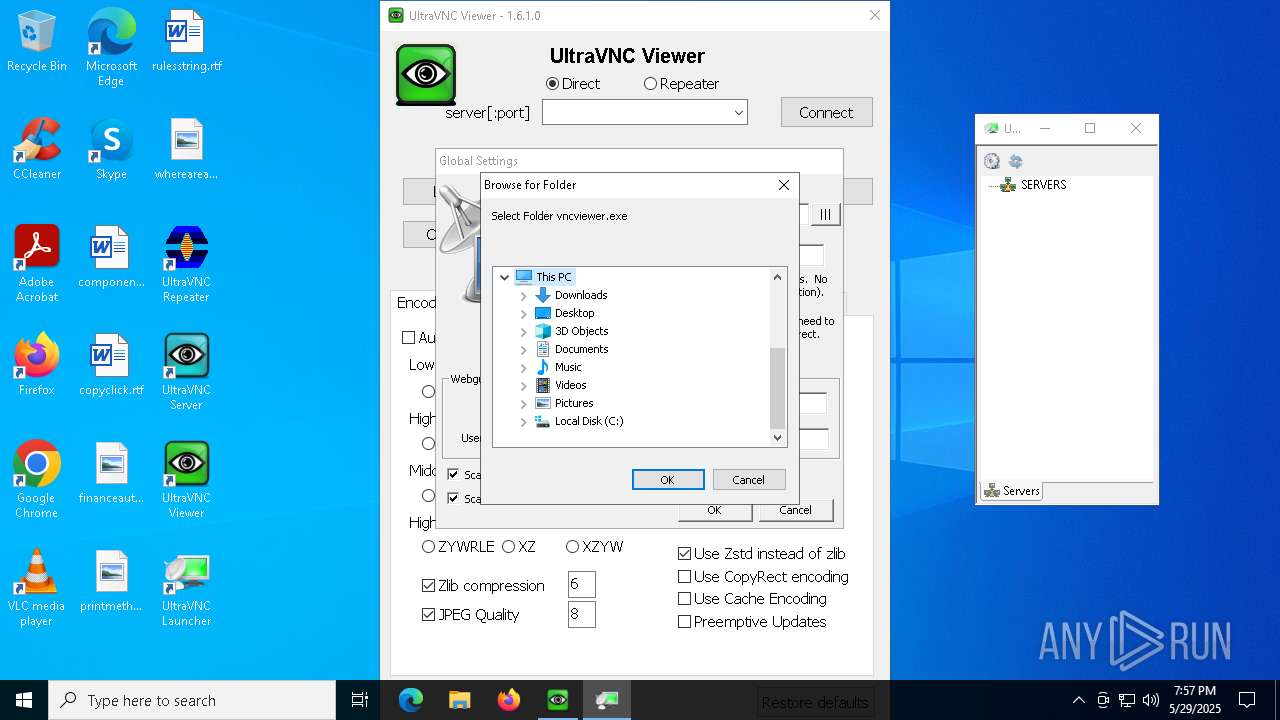Open the Windows Start menu
Screen dimensions: 1280x720
[x=24, y=700]
